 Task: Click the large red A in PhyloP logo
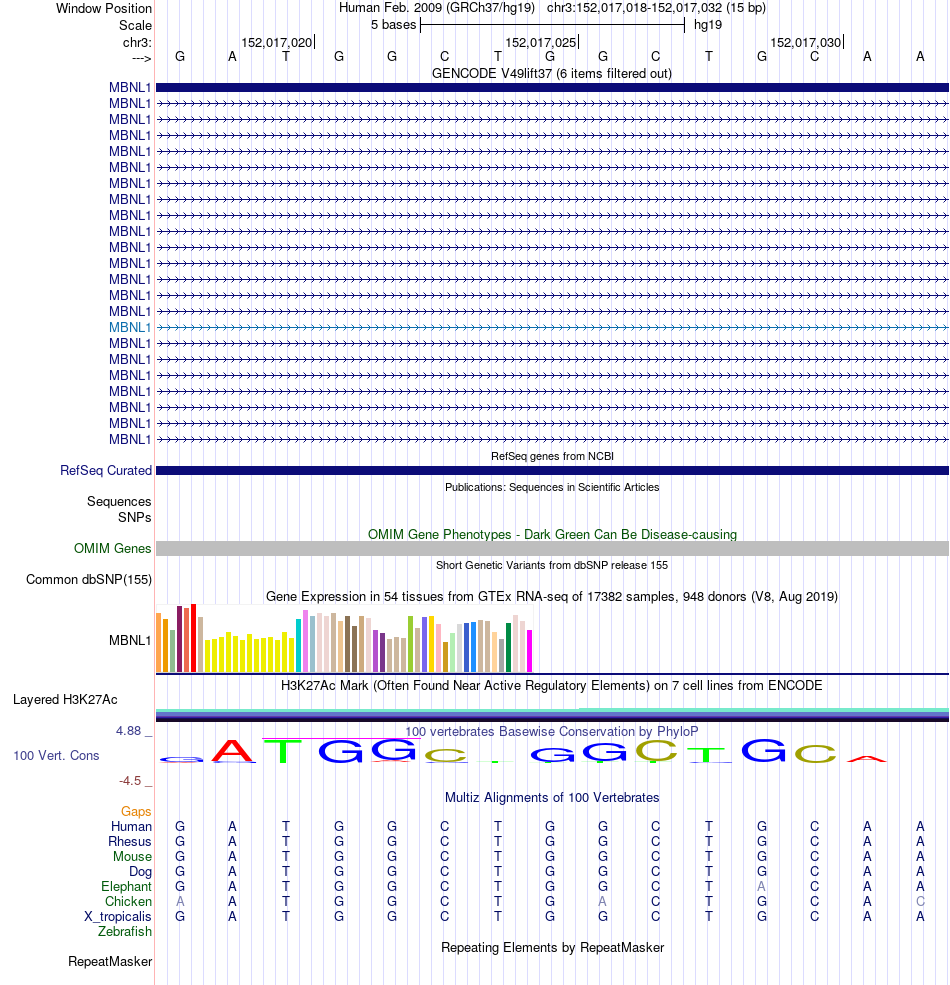[x=232, y=751]
